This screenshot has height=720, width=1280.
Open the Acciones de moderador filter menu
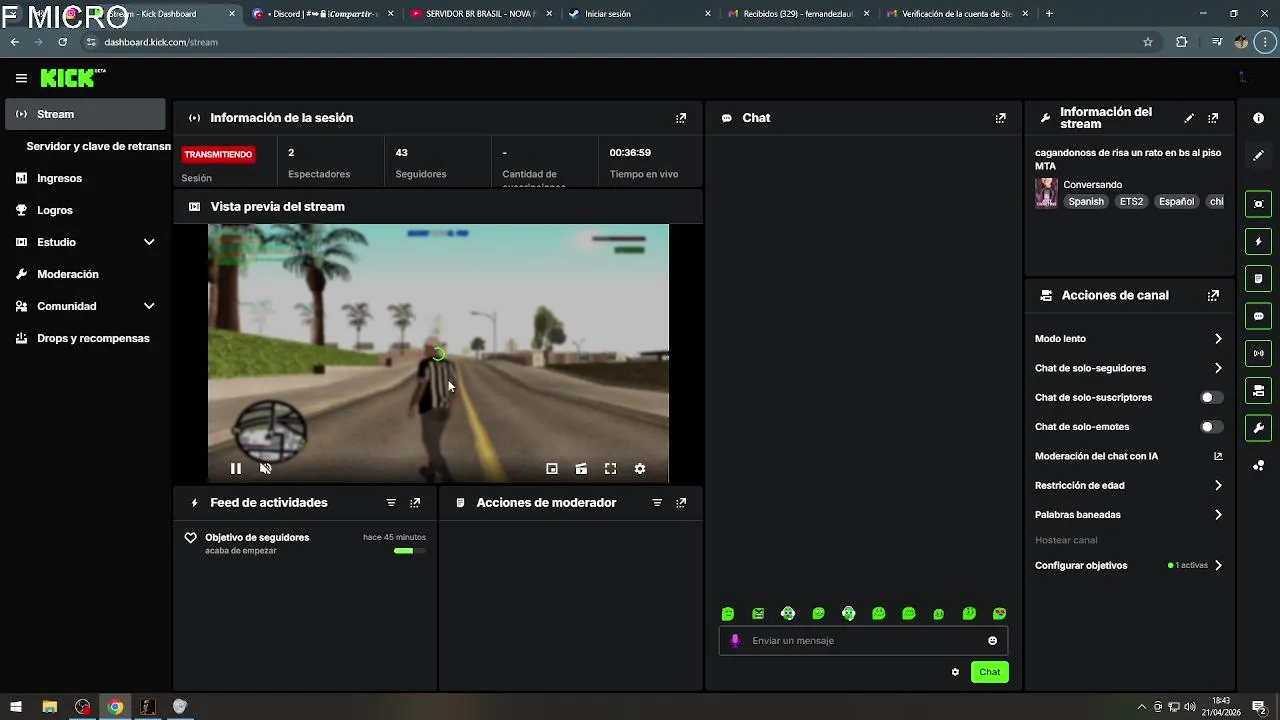(657, 503)
